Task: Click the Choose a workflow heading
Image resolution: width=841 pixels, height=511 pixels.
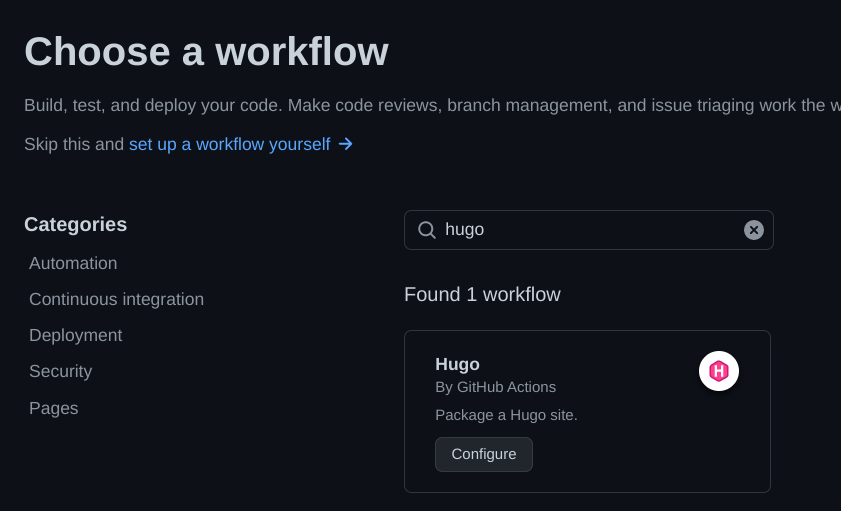Action: coord(206,51)
